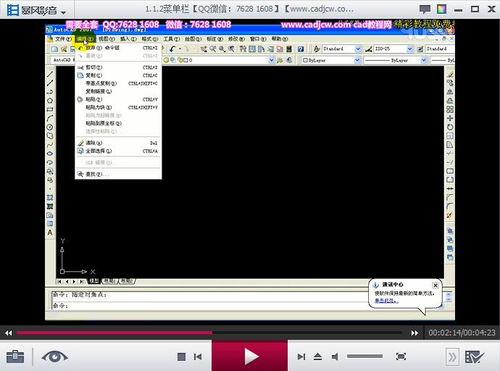
Task: Select the Erase tool in modify toolbar
Action: 450,74
